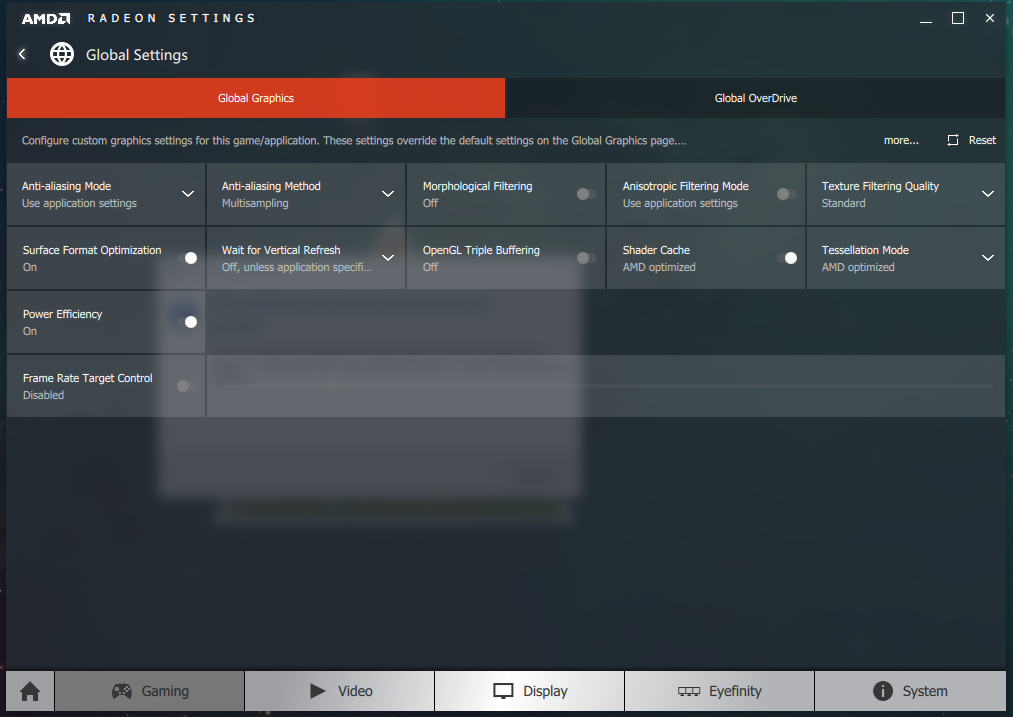
Task: Click the Standard value under Texture Filtering
Action: 843,203
